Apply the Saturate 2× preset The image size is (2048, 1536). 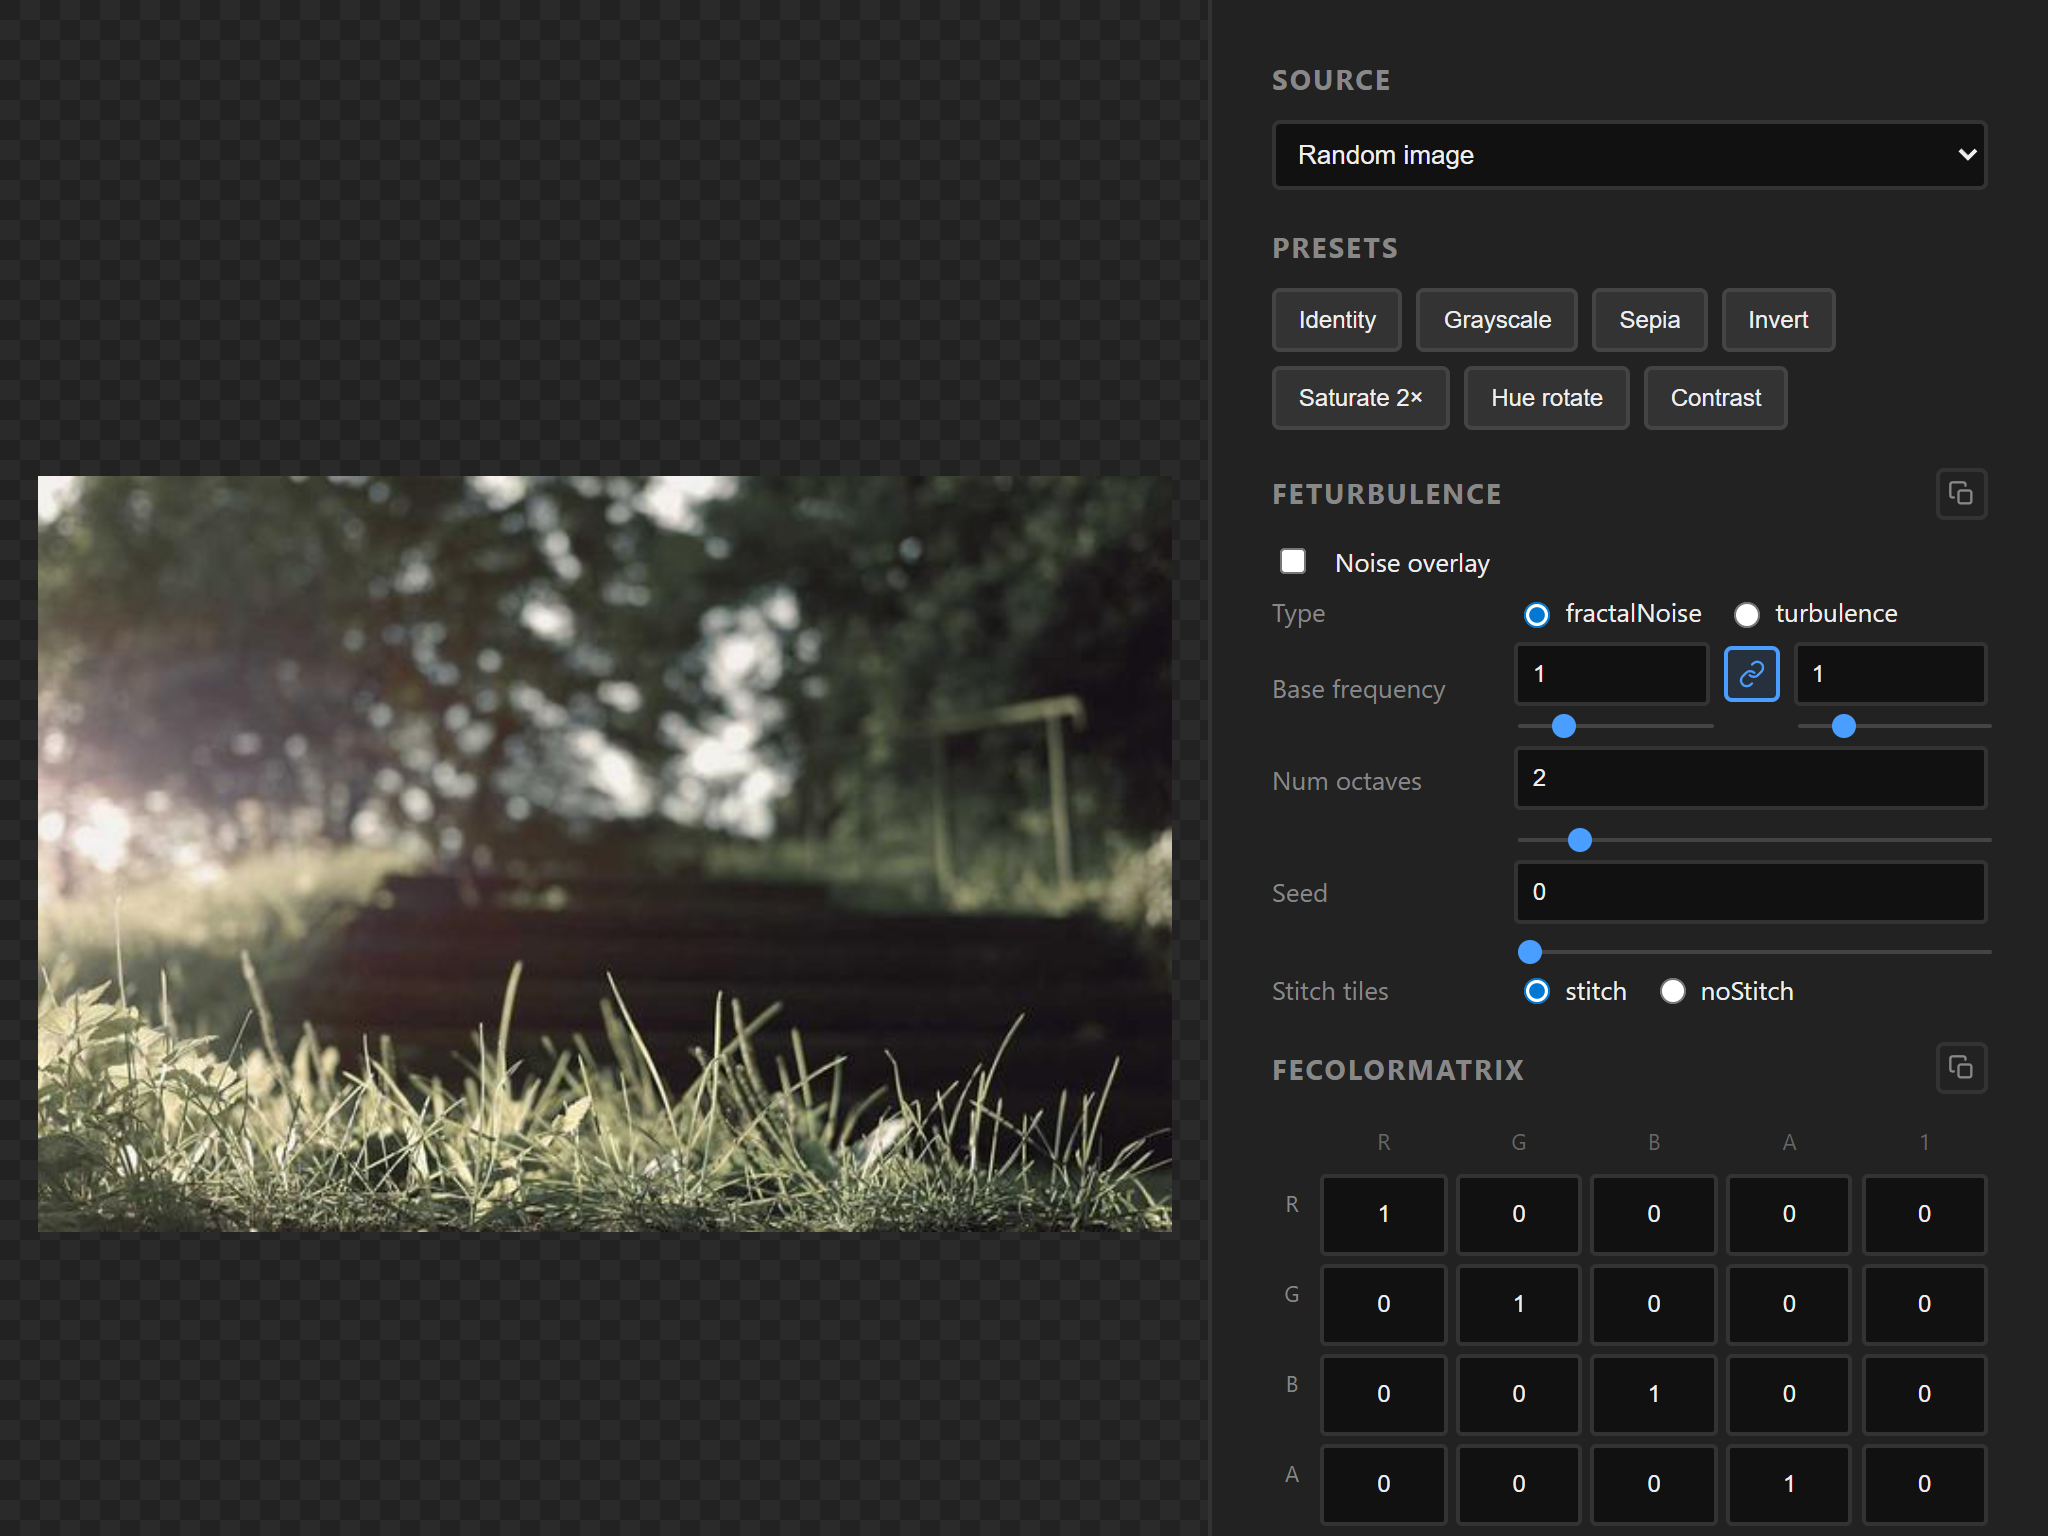point(1360,398)
